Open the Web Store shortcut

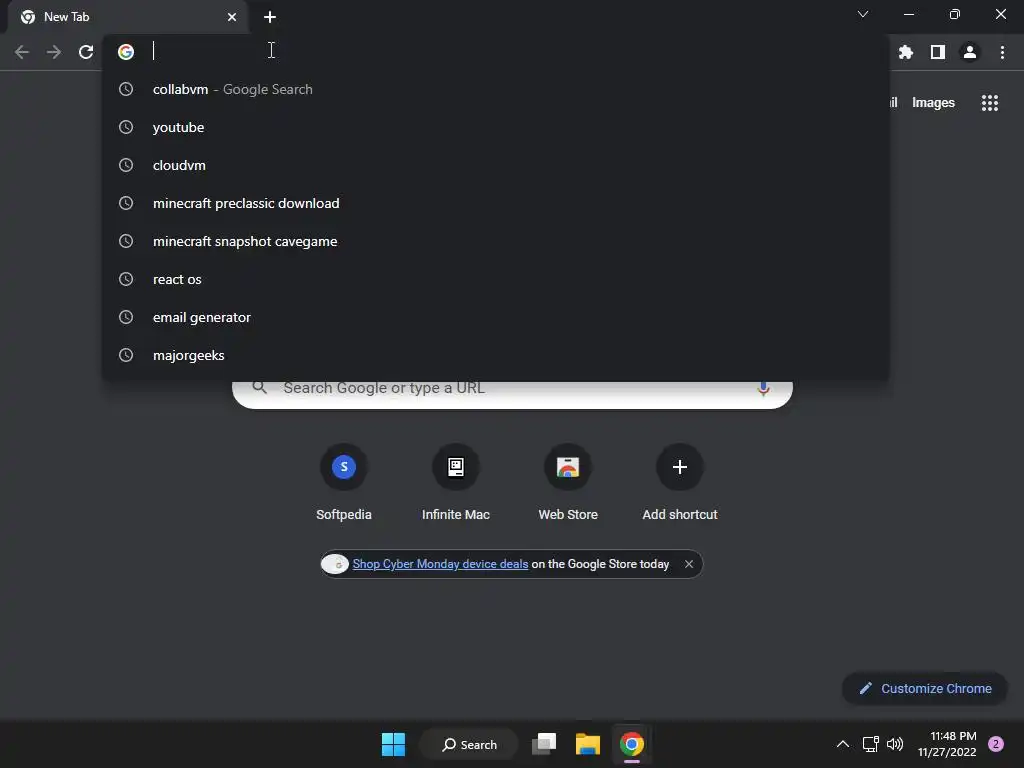click(x=568, y=482)
